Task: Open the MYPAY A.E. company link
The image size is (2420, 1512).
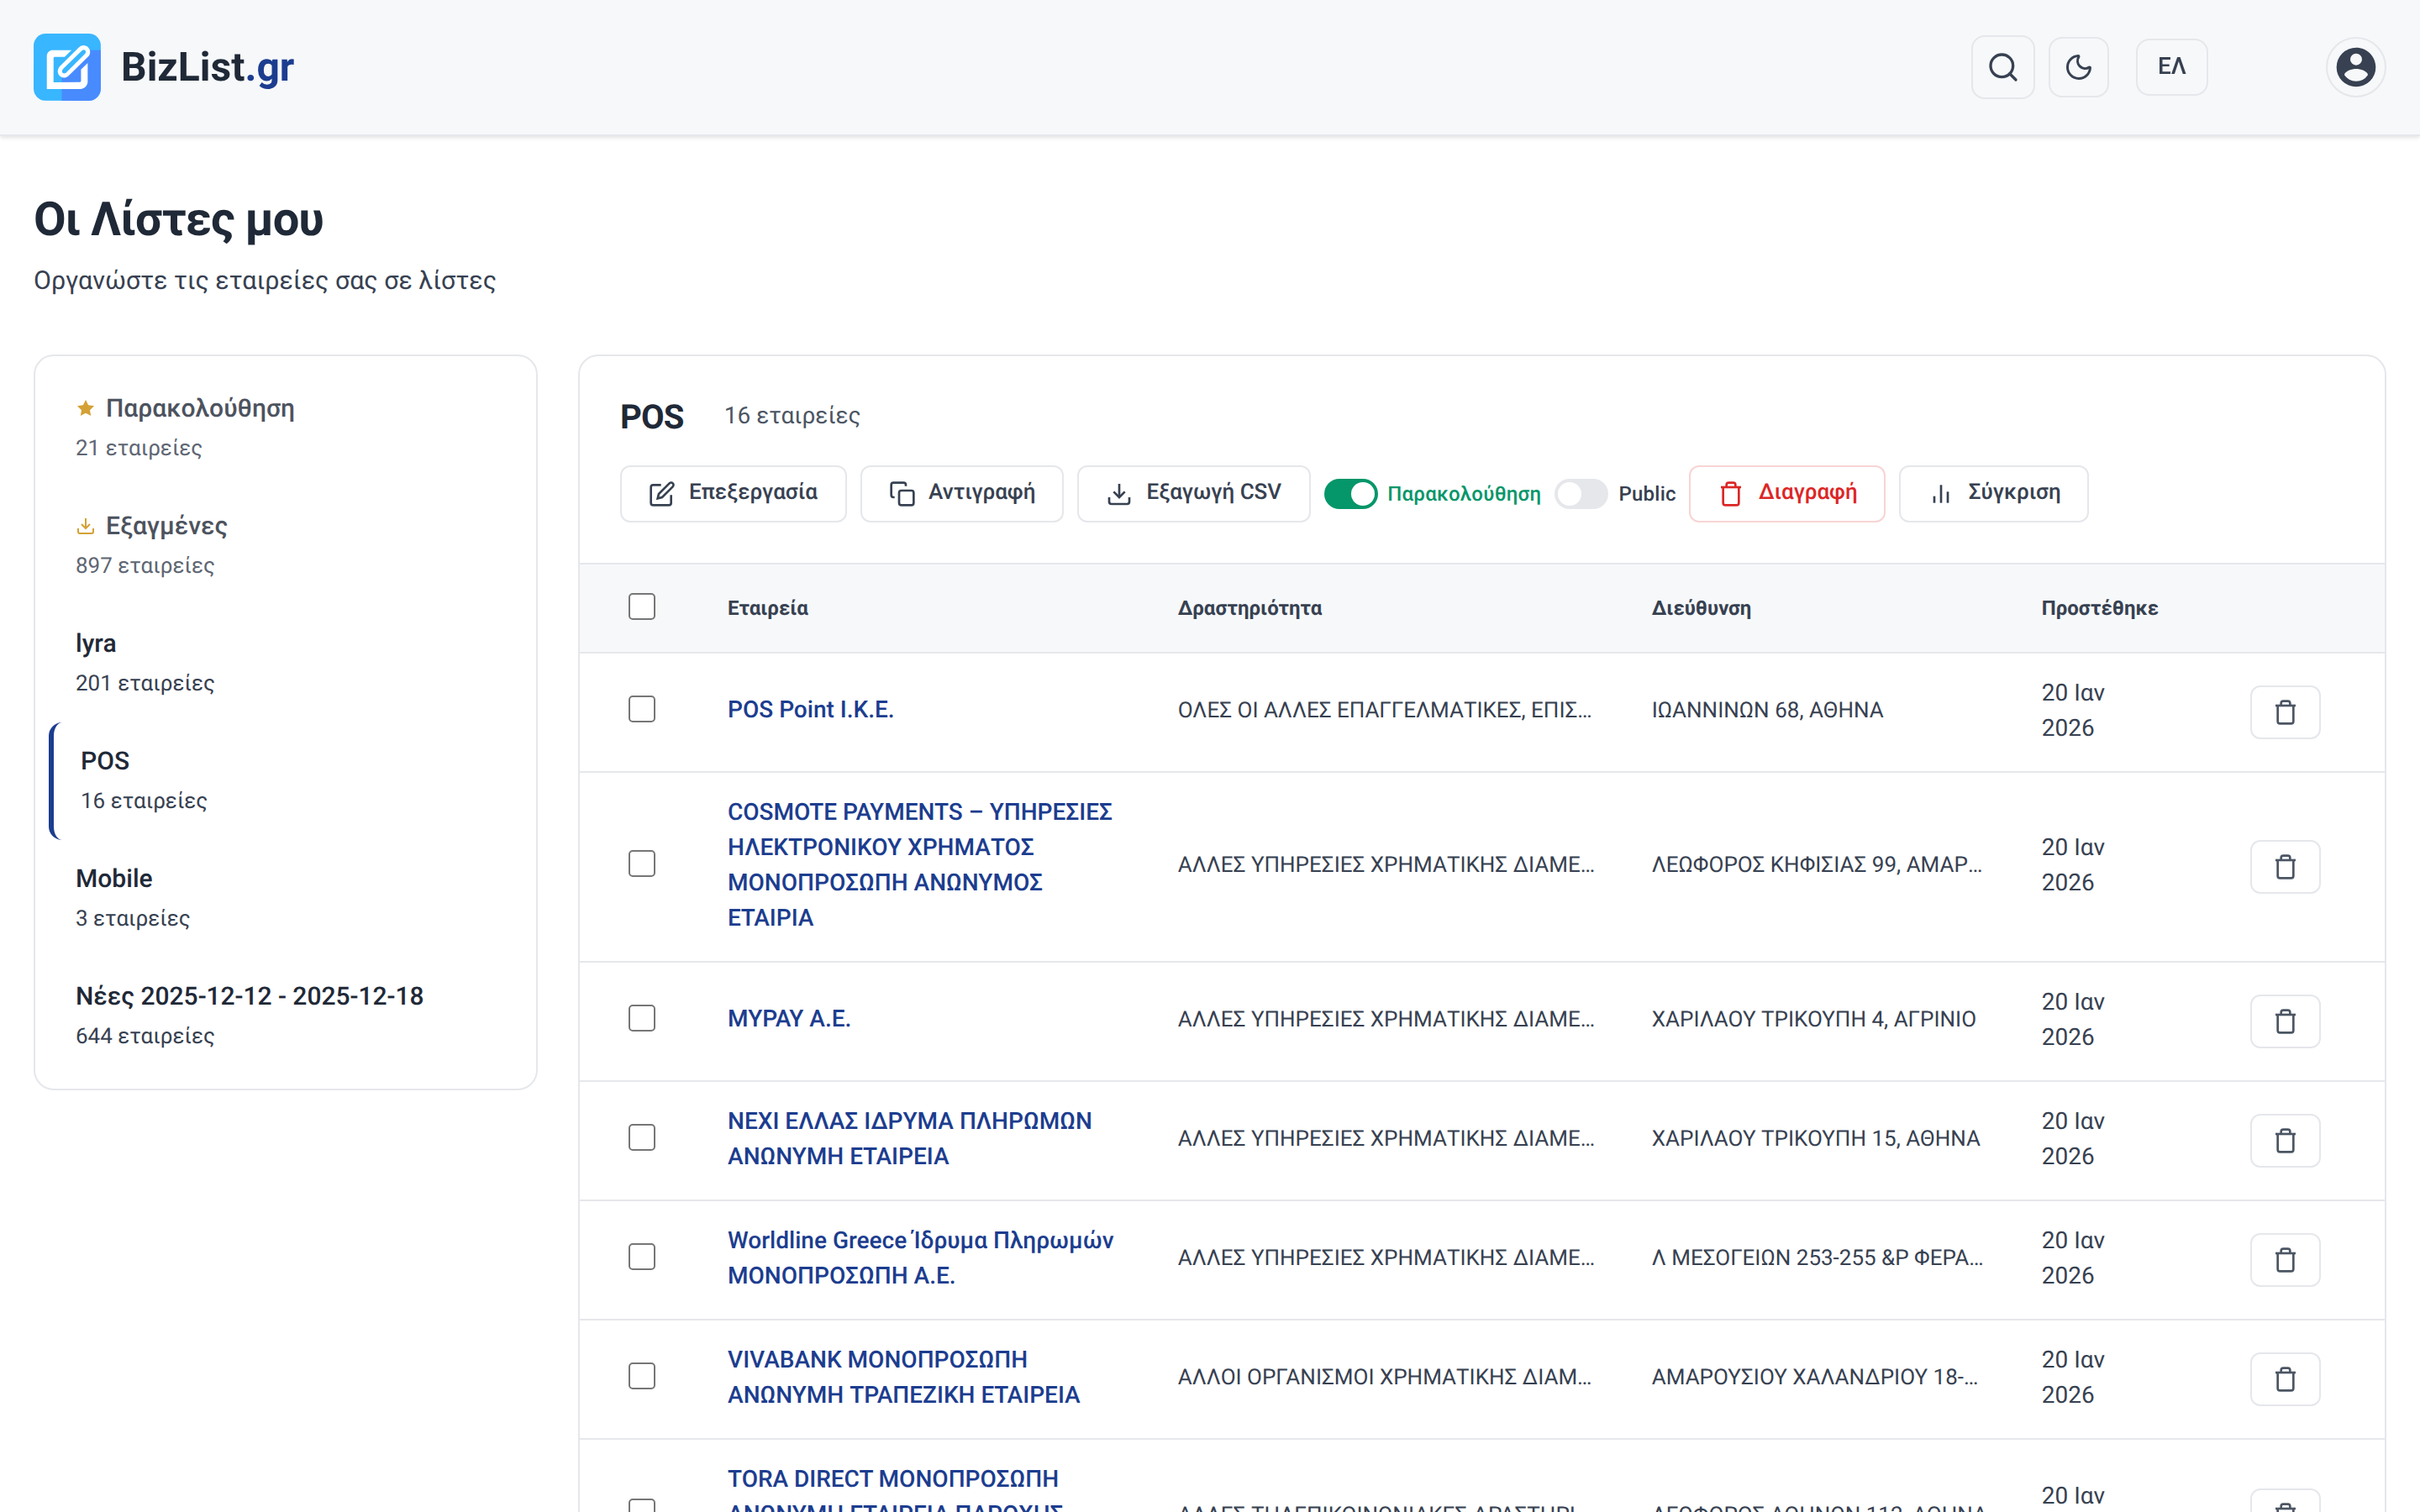Action: click(789, 1018)
